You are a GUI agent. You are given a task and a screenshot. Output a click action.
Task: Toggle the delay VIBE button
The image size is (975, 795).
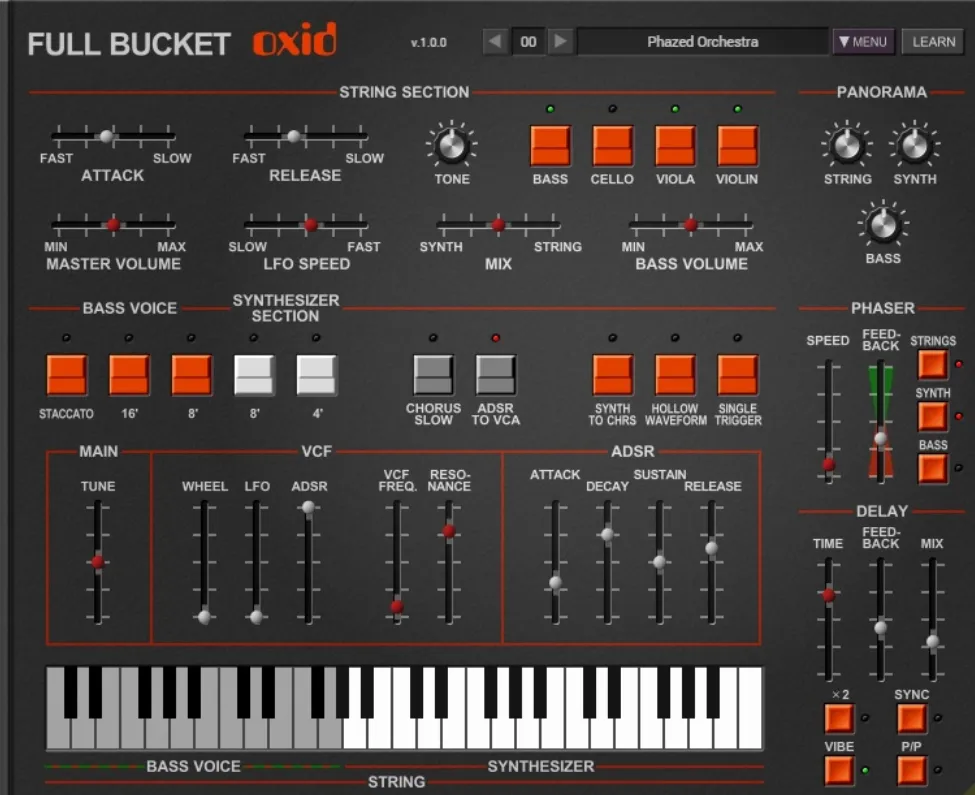(x=839, y=770)
